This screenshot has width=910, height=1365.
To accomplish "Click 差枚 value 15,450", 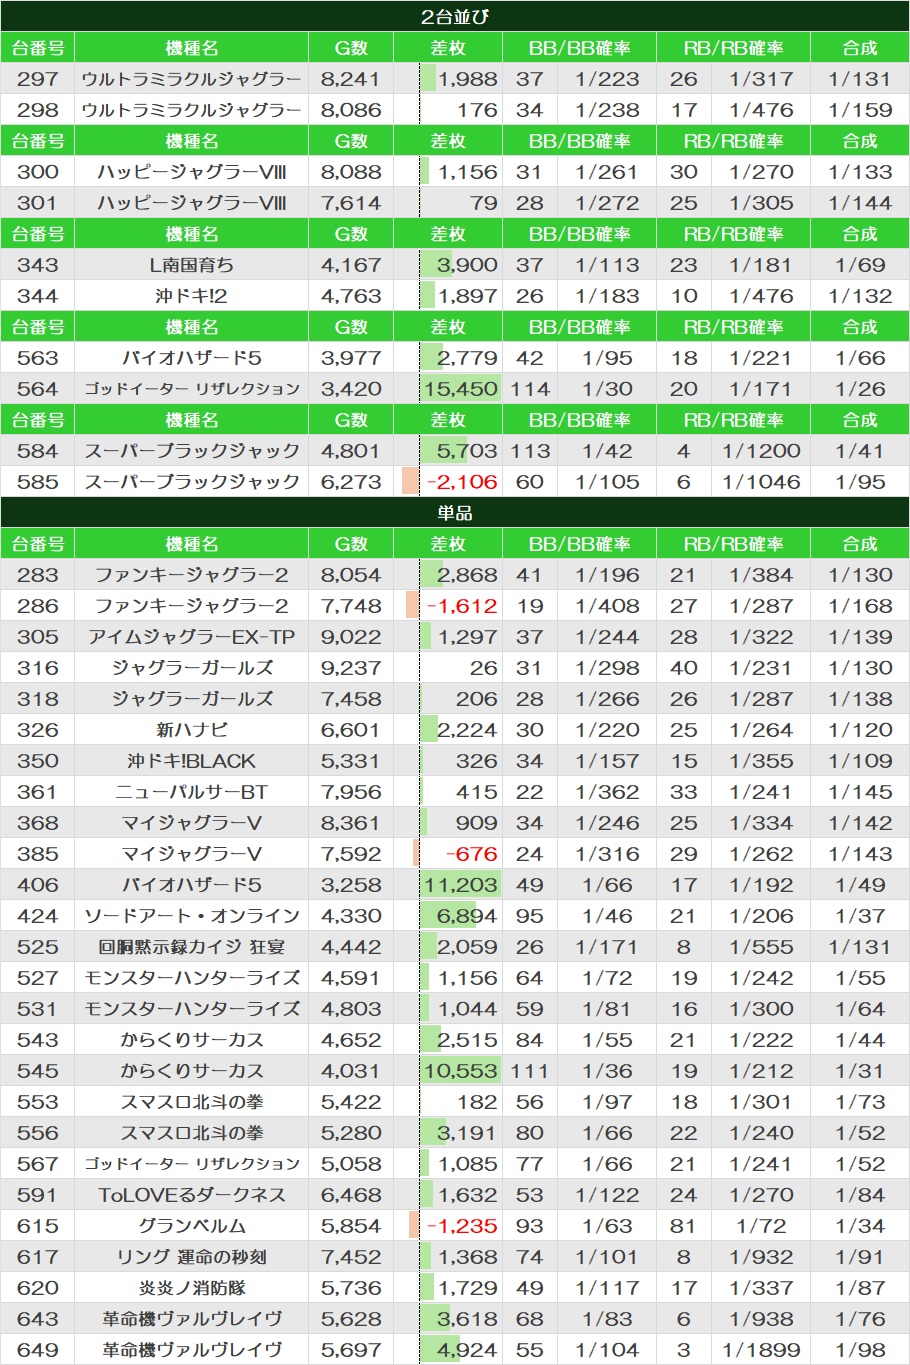I will (x=461, y=389).
